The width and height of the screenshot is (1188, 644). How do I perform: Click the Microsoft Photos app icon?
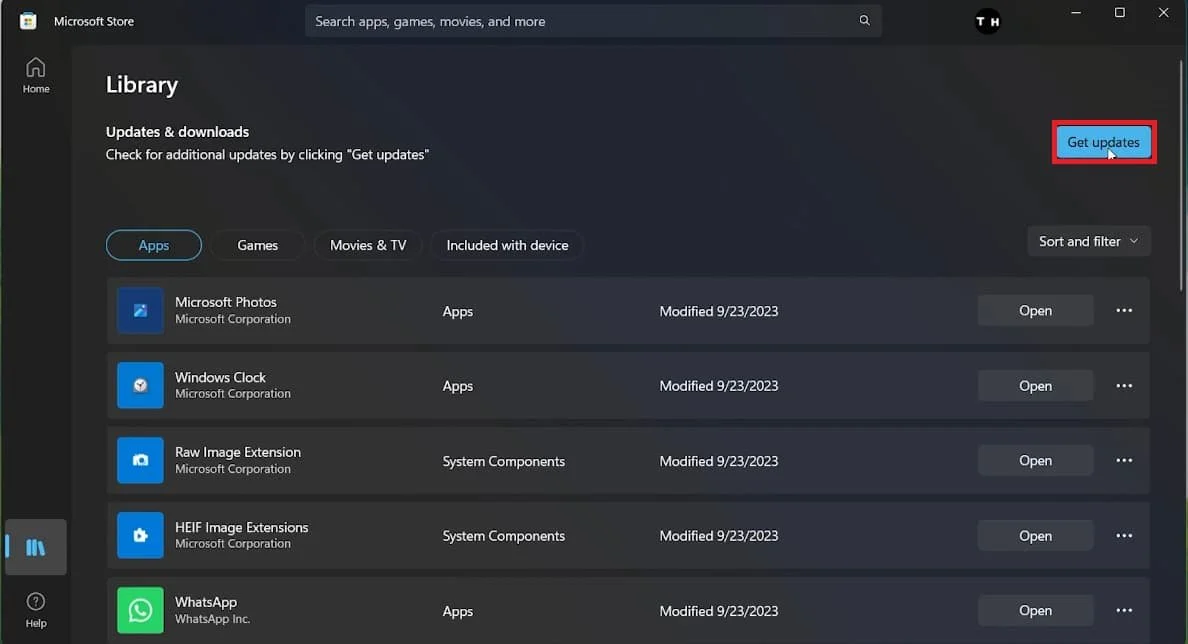[140, 311]
